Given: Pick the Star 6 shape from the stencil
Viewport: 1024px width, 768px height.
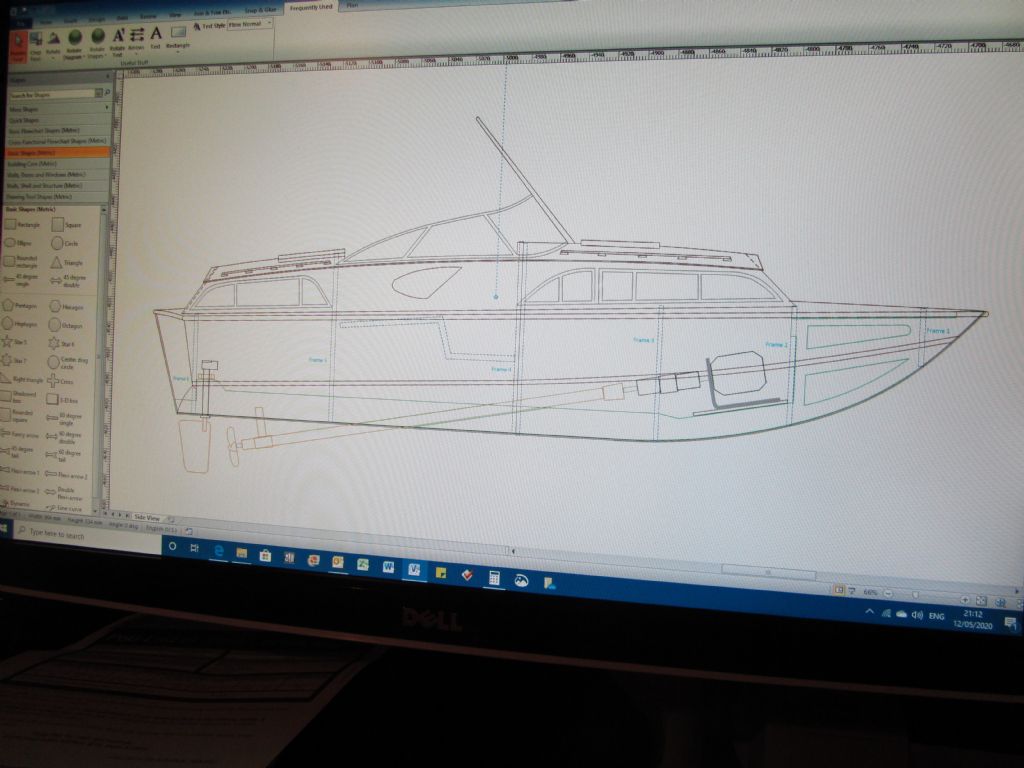Looking at the screenshot, I should coord(63,344).
